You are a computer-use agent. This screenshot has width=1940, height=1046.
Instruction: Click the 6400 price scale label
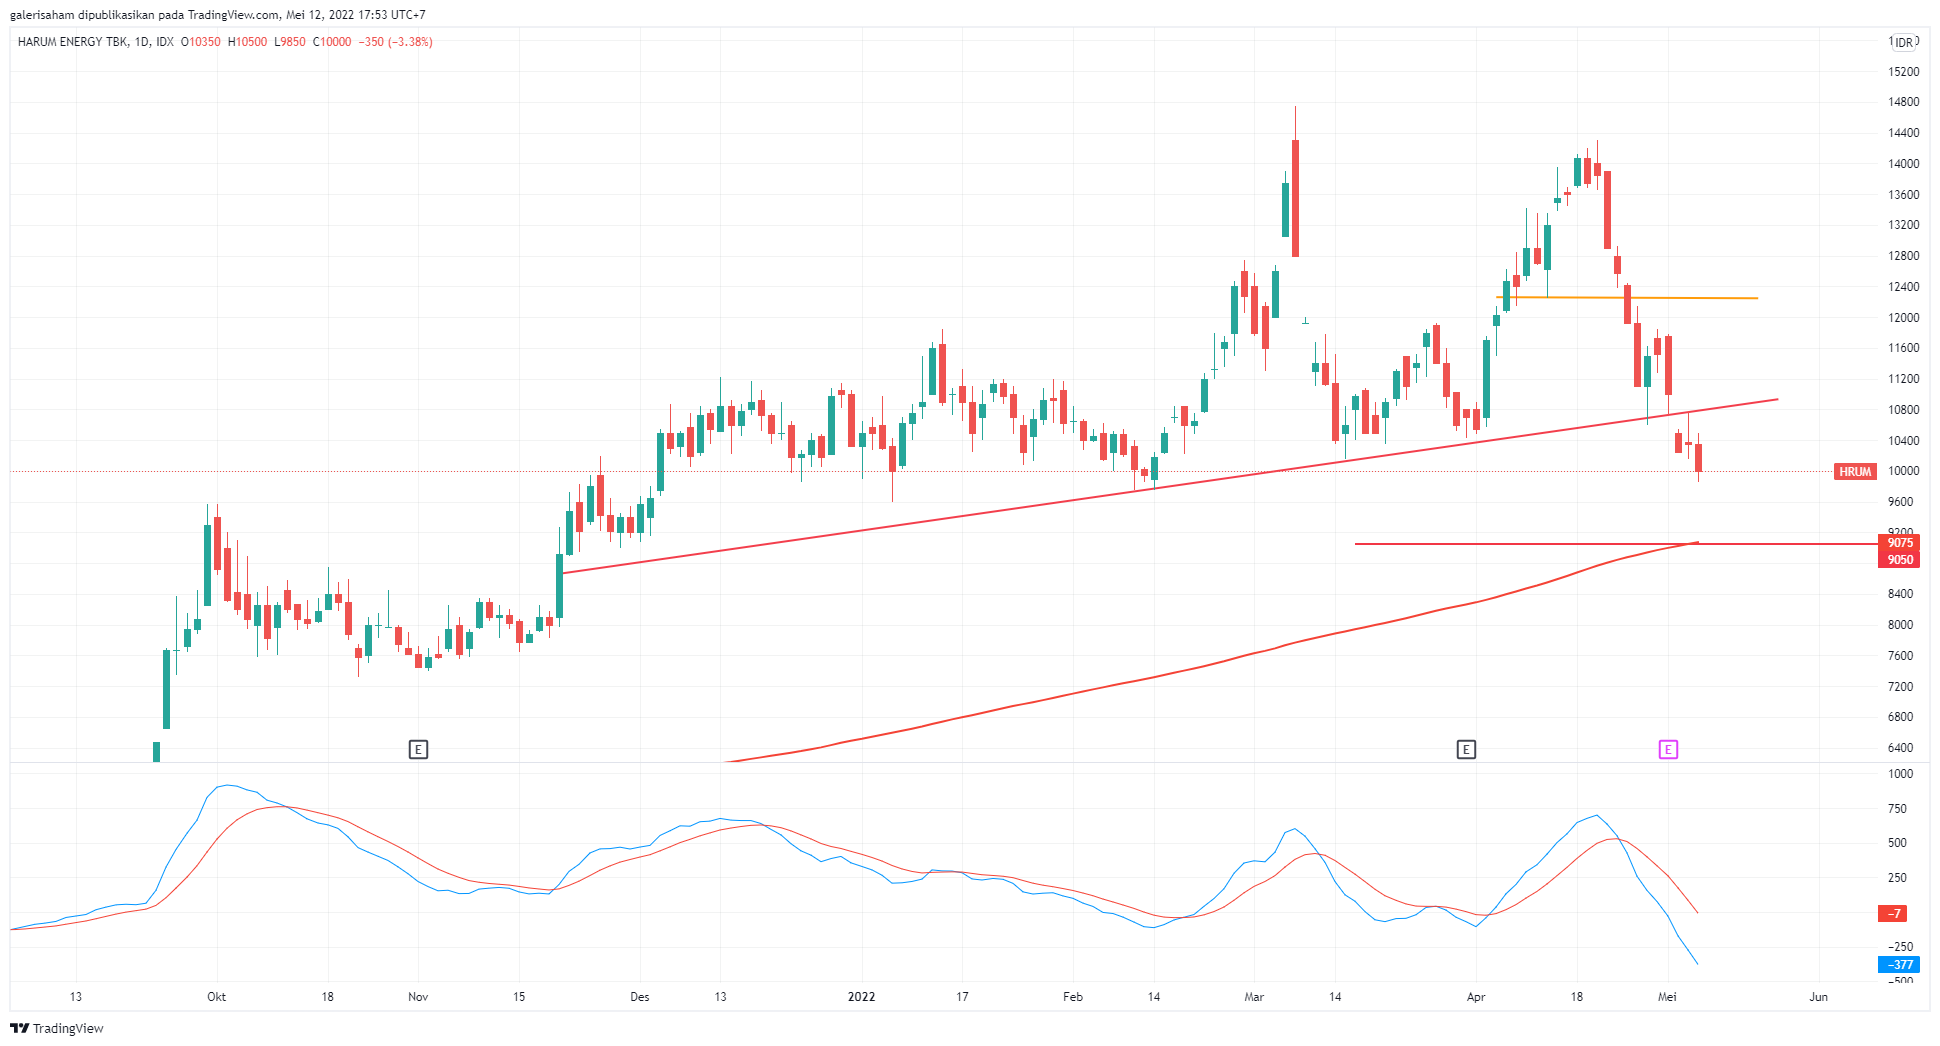[x=1901, y=748]
